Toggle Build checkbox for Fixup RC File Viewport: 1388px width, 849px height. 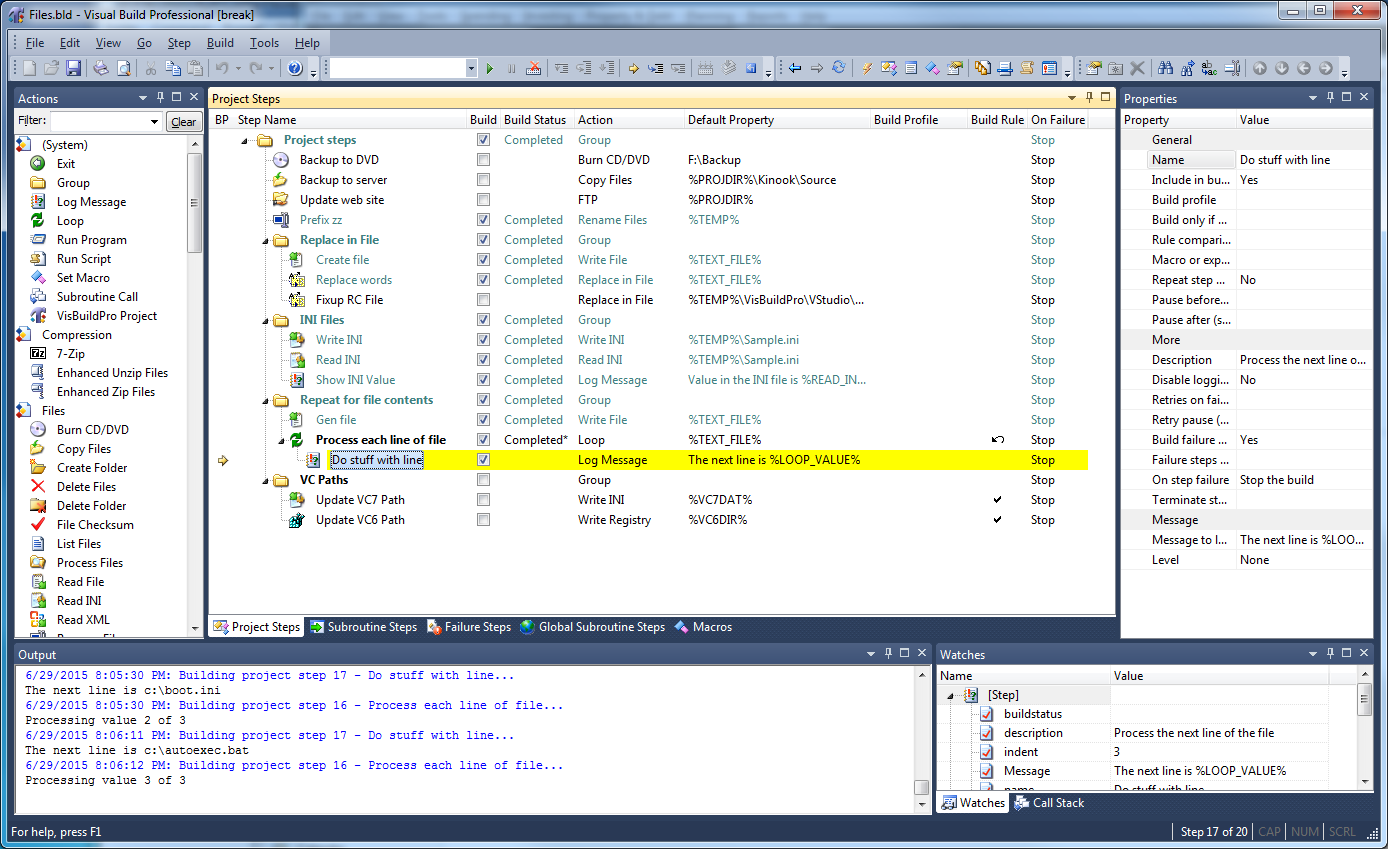click(x=484, y=300)
